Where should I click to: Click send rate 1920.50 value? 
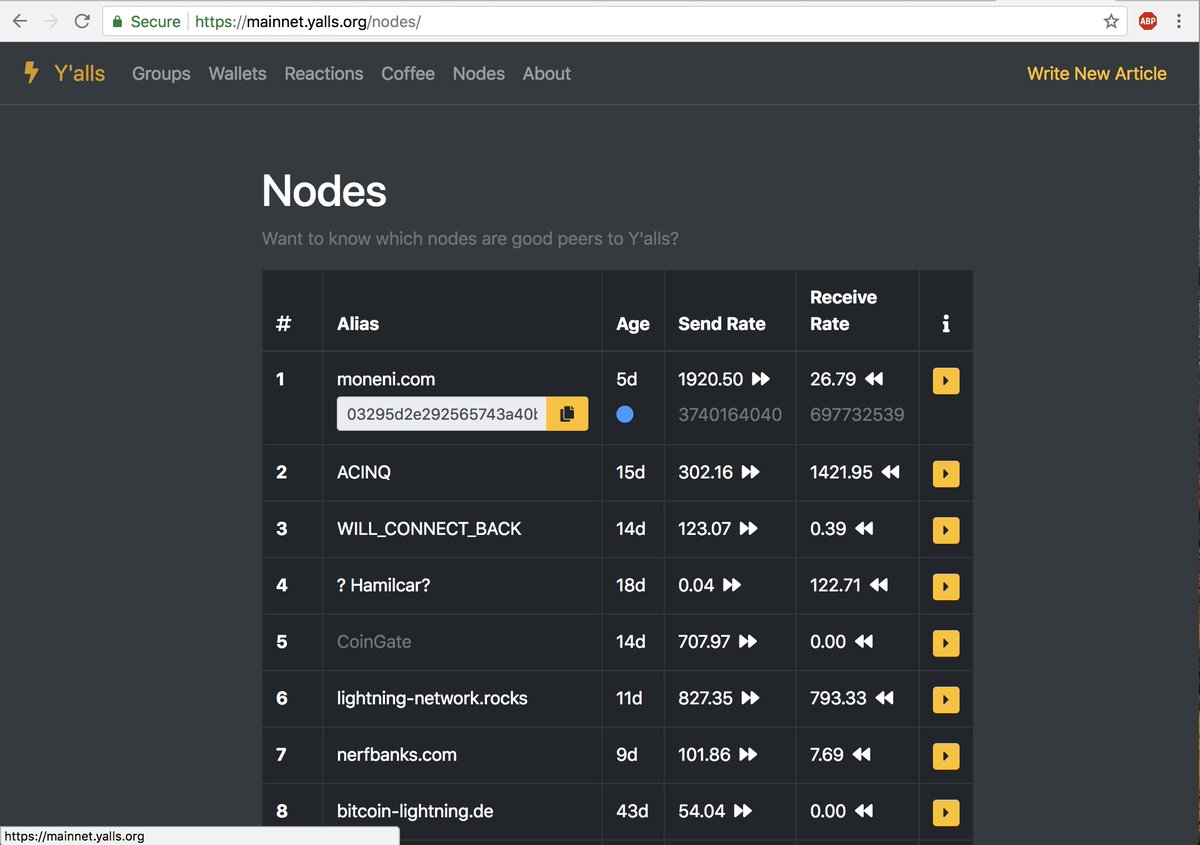(x=711, y=379)
